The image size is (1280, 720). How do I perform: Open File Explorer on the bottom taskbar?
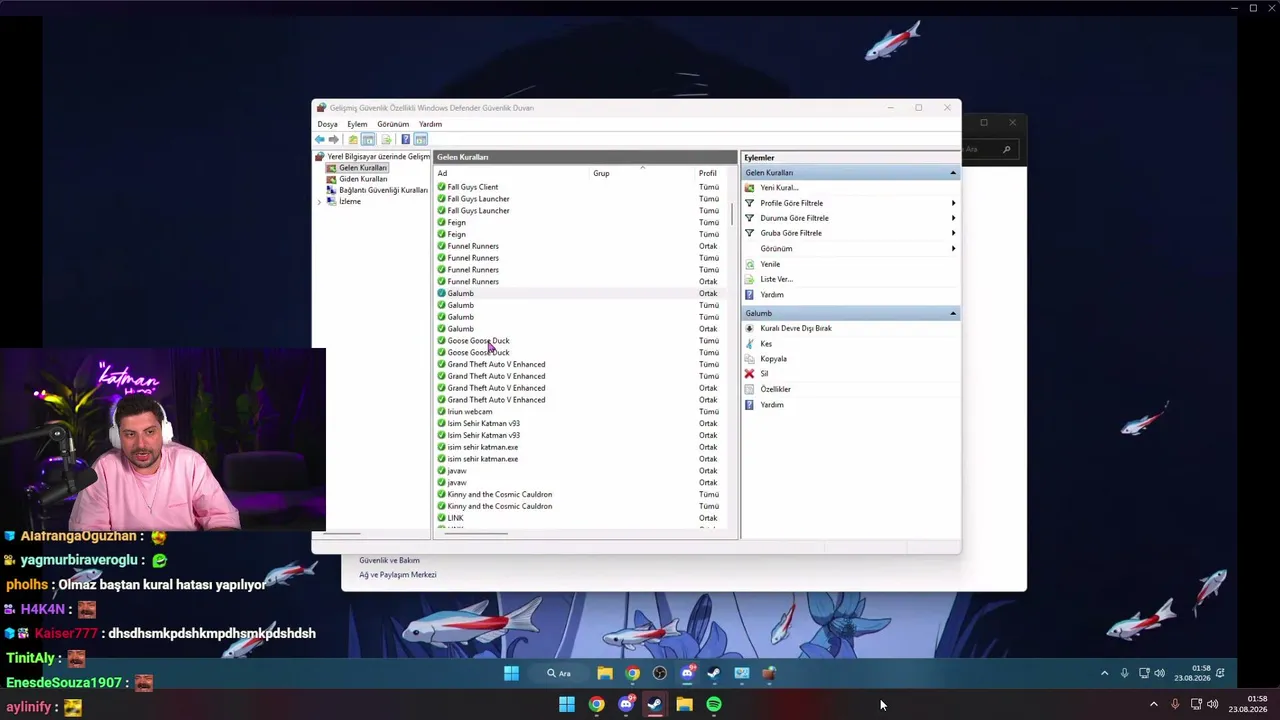pos(684,705)
